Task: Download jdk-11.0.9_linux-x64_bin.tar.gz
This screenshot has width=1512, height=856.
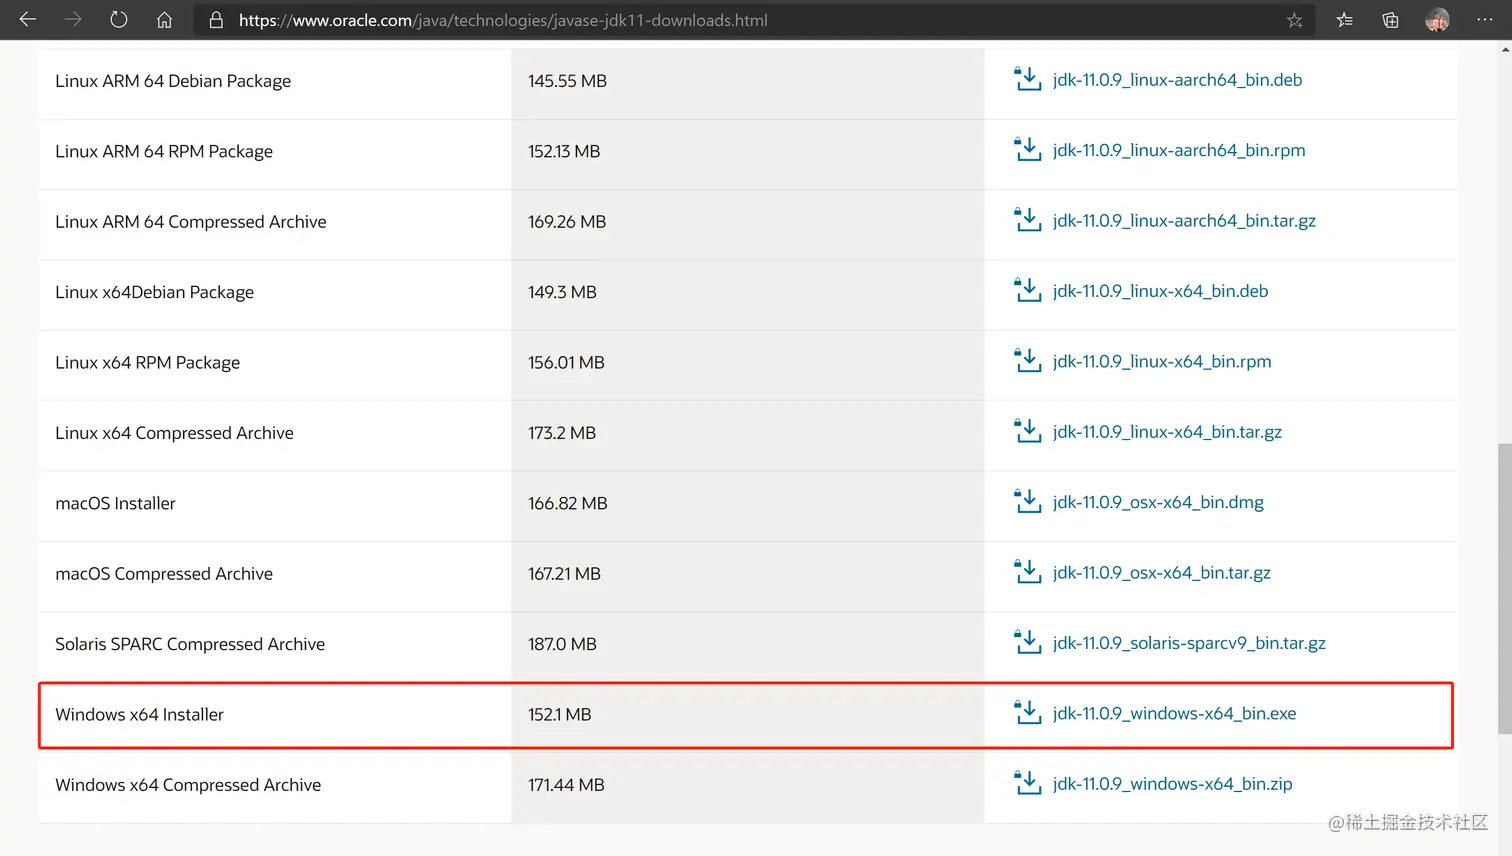Action: click(1167, 432)
